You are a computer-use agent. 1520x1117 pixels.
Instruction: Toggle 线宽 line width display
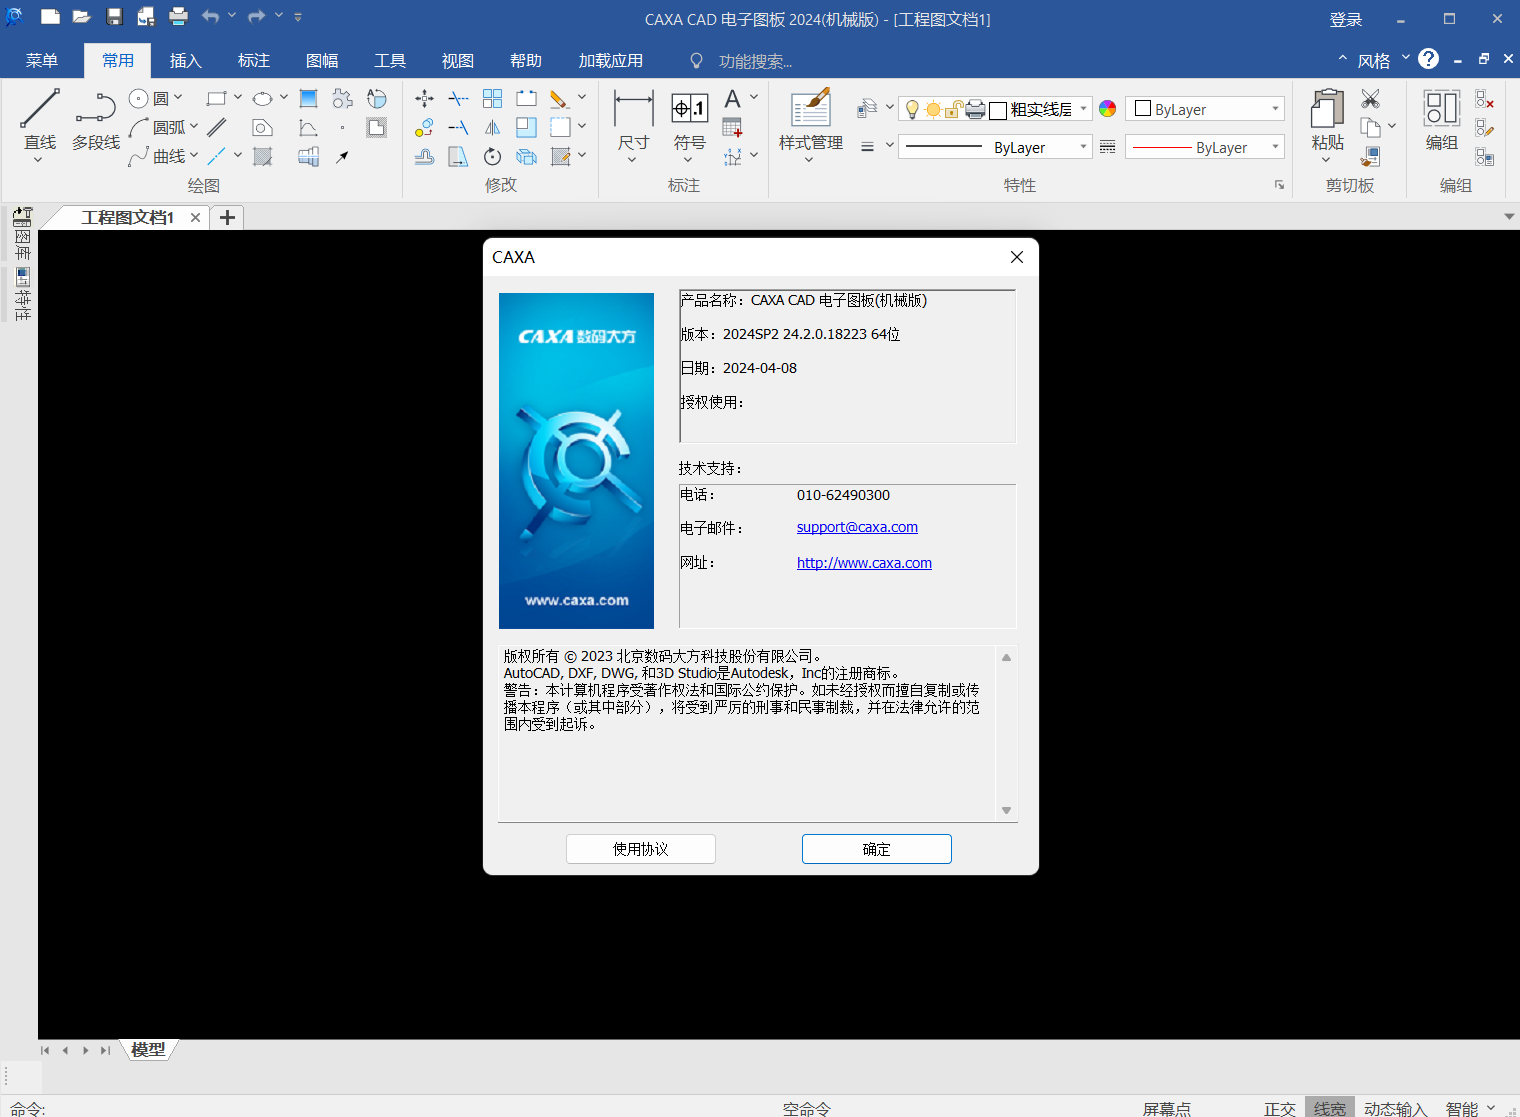point(1329,1108)
